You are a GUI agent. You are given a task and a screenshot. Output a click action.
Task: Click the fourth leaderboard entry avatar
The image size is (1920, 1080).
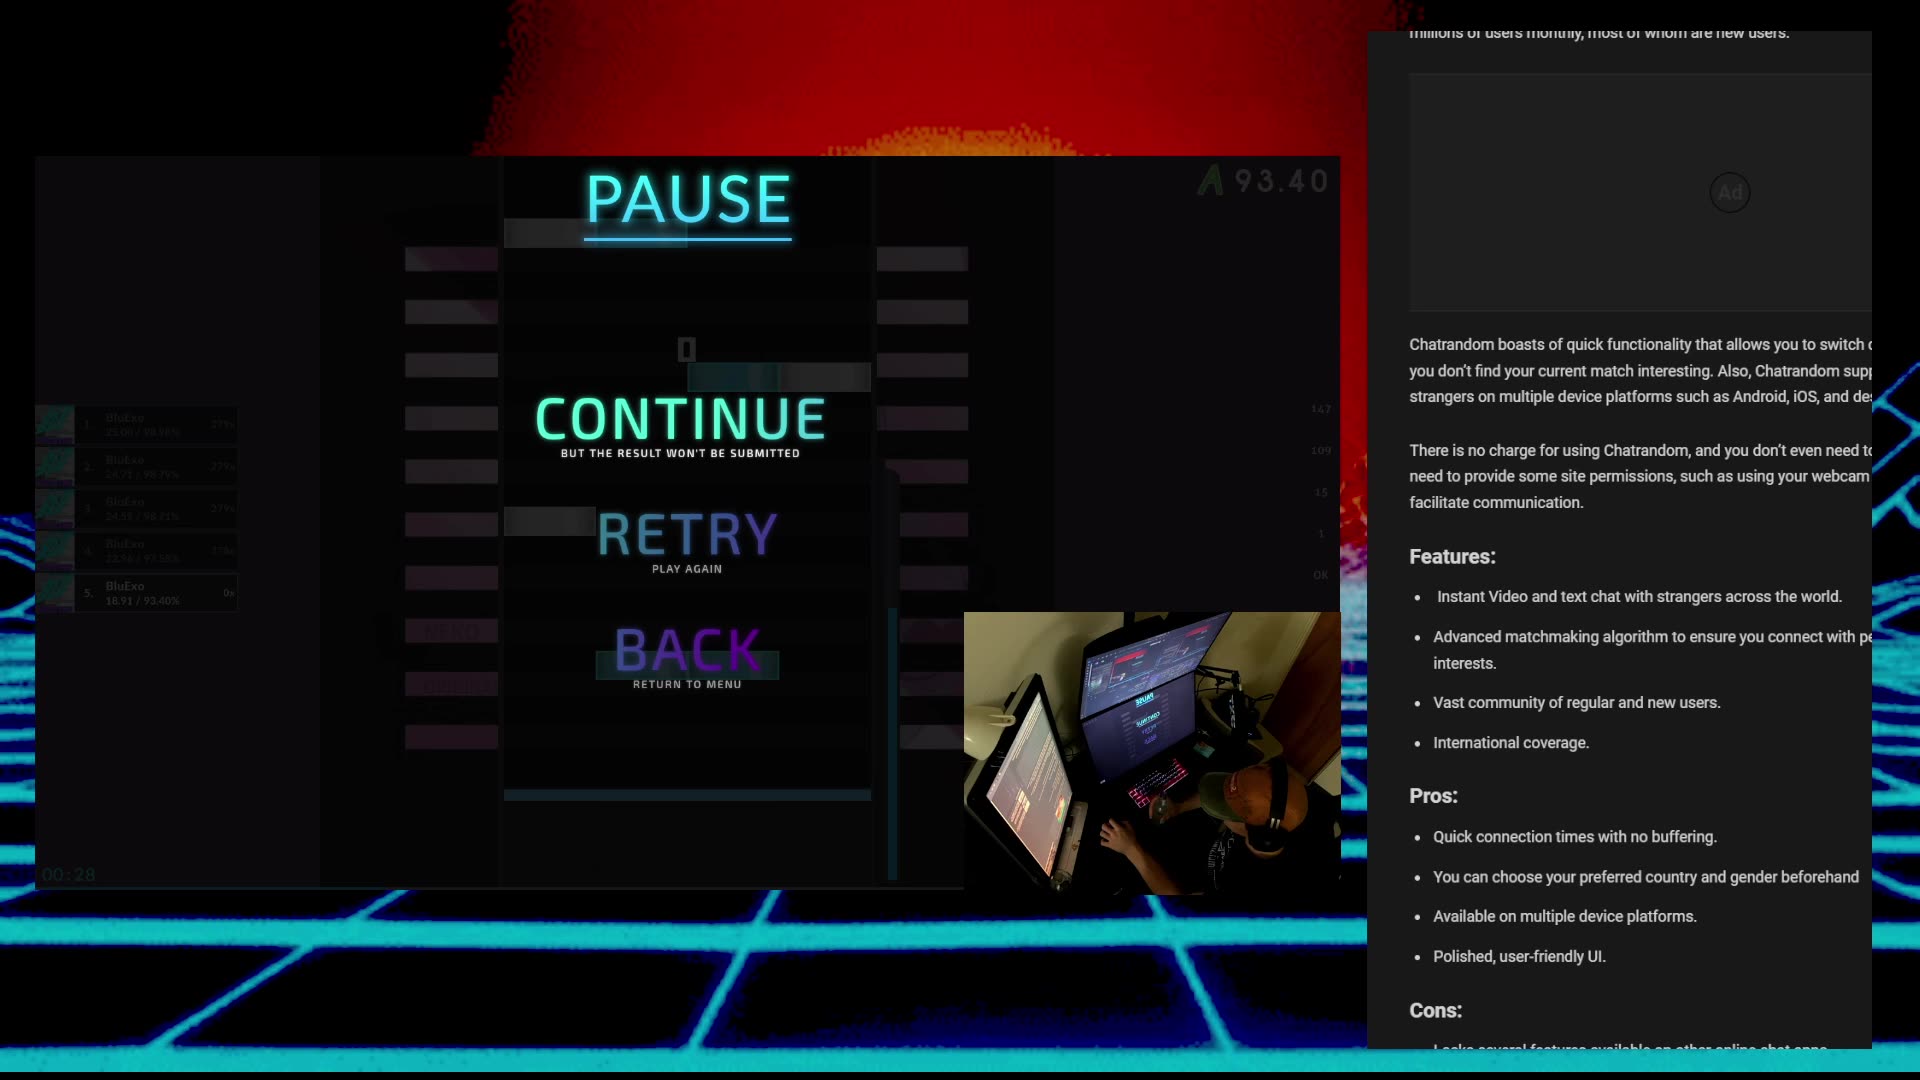tap(55, 551)
